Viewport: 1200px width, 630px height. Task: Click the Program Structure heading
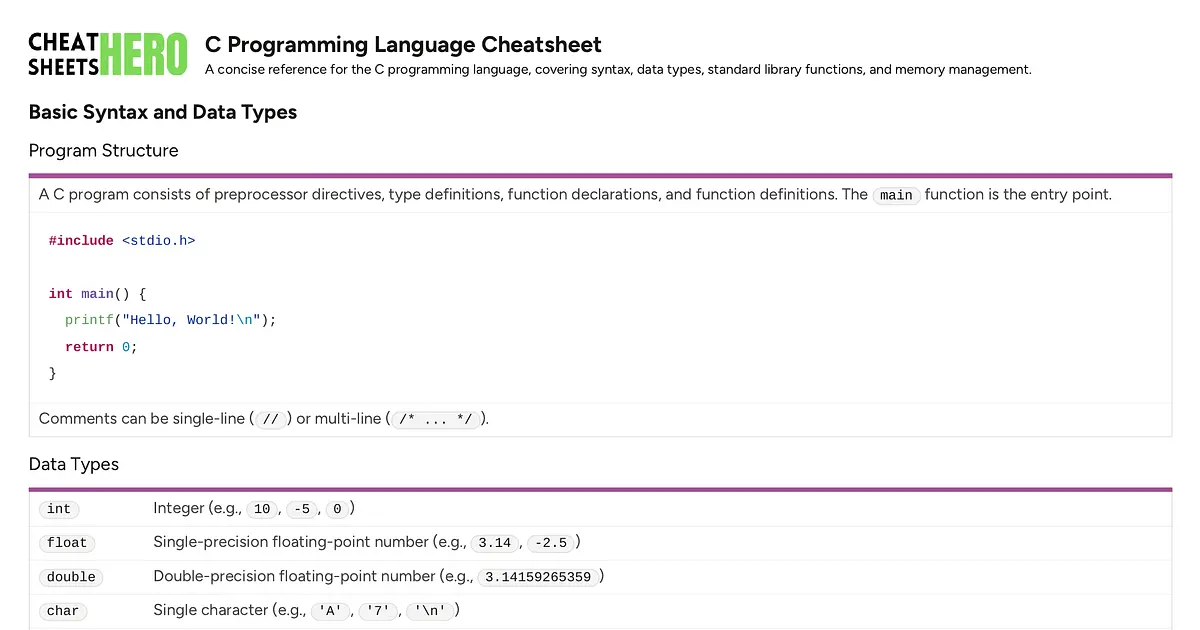click(103, 151)
